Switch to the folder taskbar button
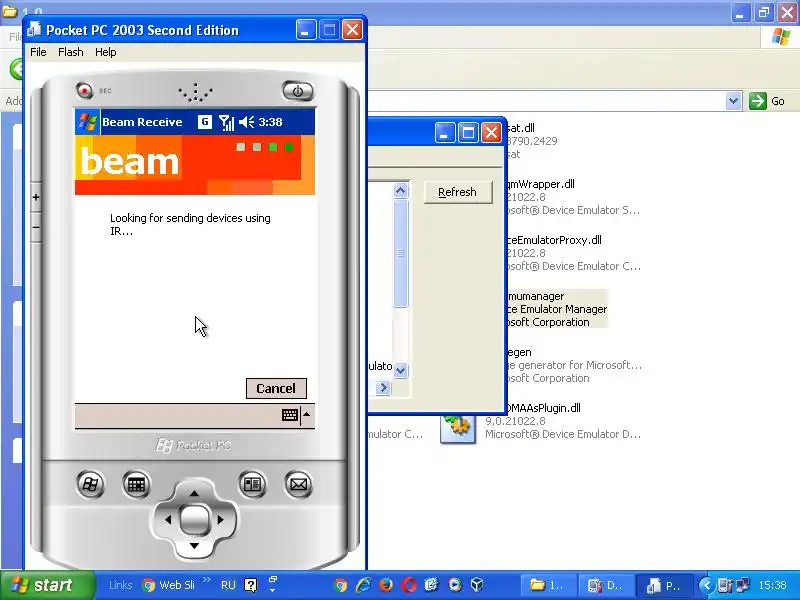The image size is (800, 600). [548, 585]
